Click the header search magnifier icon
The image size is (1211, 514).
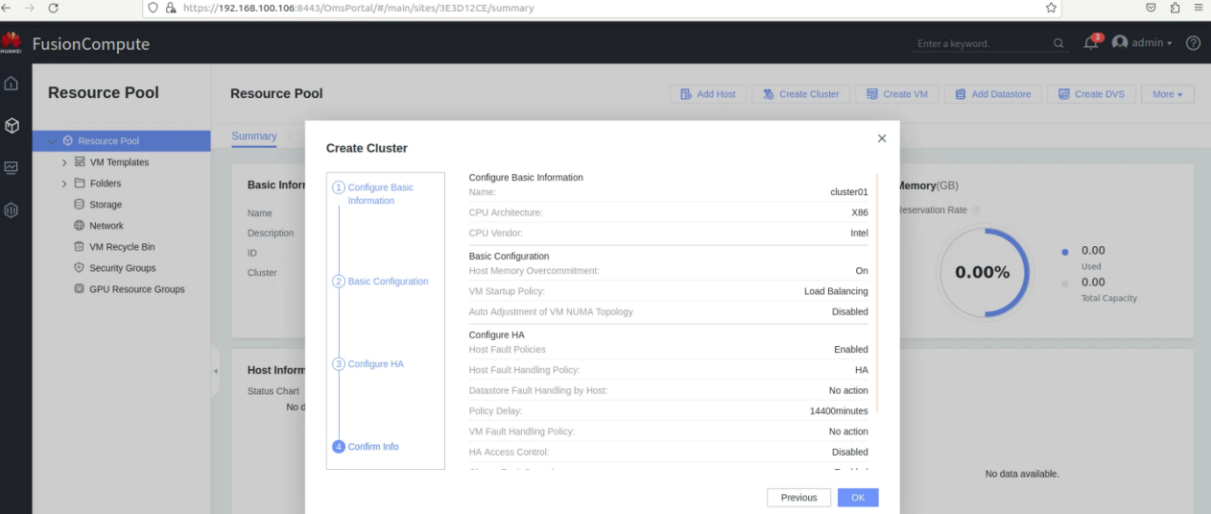coord(1059,43)
